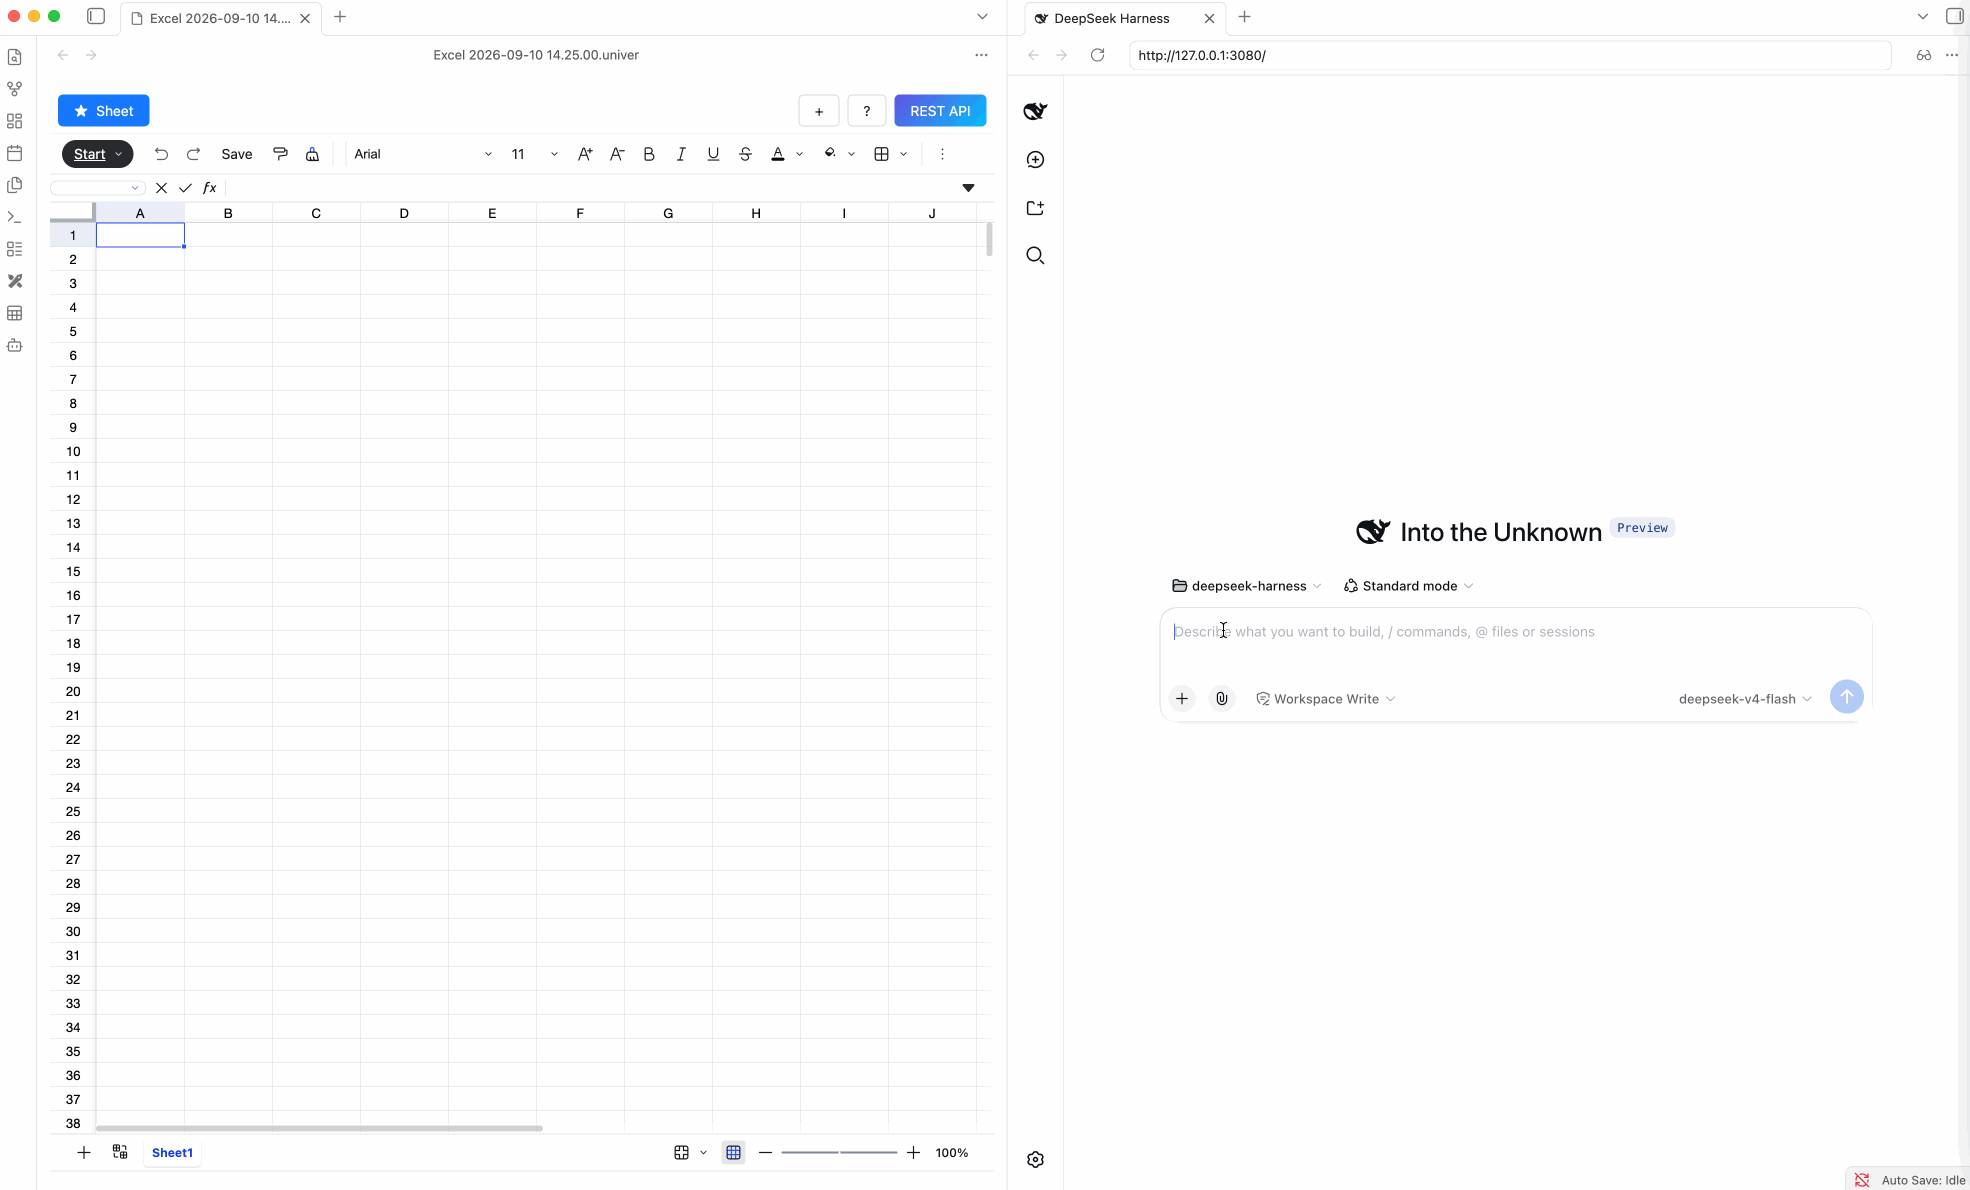
Task: Increase font size with A+ icon
Action: coord(585,154)
